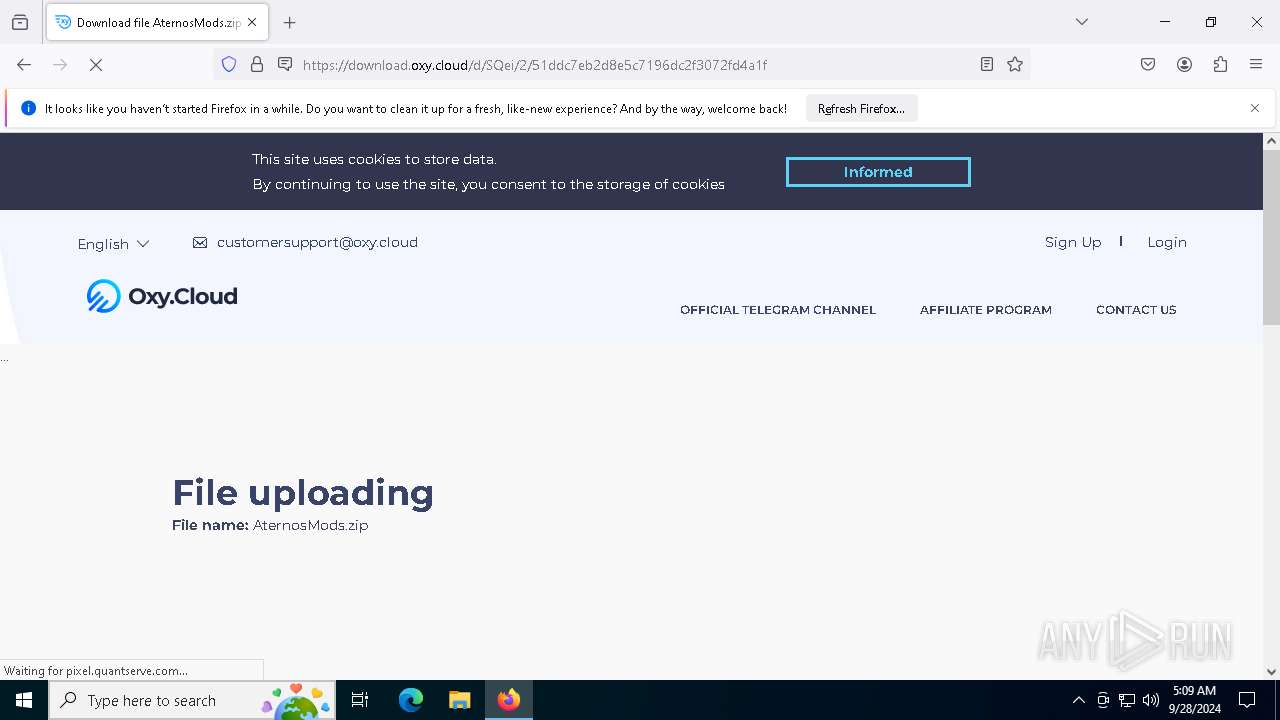This screenshot has height=720, width=1280.
Task: Open Task View on taskbar
Action: click(x=360, y=700)
